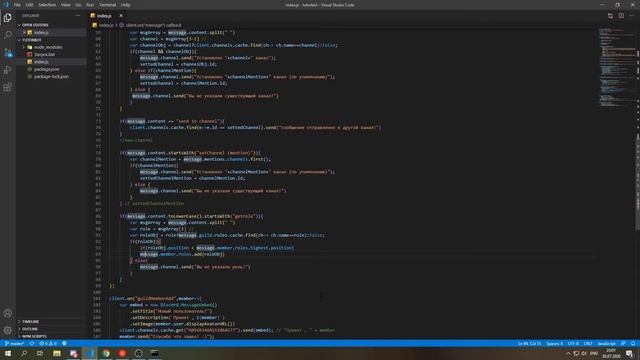Collapse the Open Editors section
The width and height of the screenshot is (640, 360).
click(x=35, y=25)
